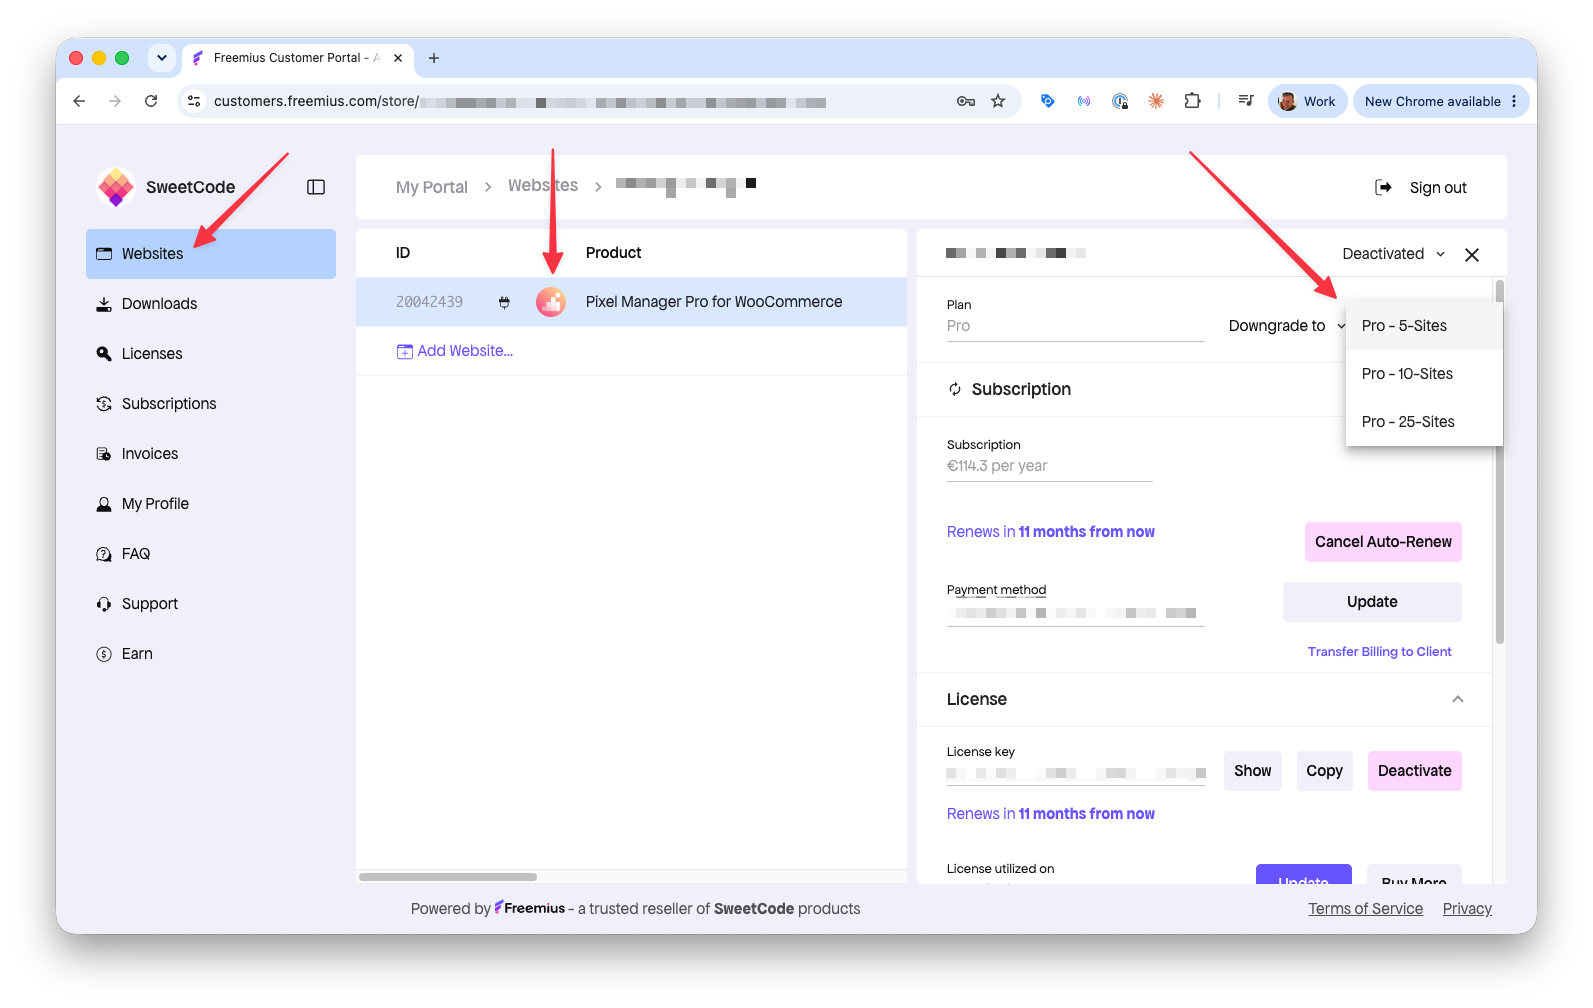
Task: Click the Product column header
Action: click(613, 253)
